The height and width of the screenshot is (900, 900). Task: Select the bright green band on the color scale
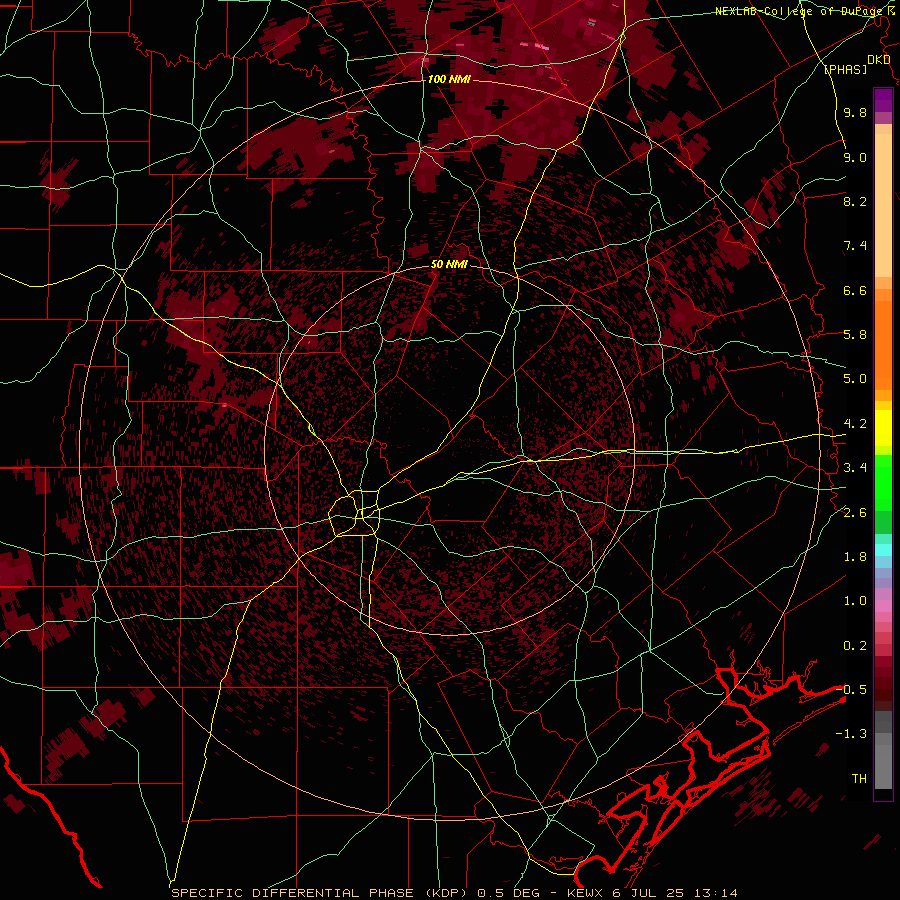pyautogui.click(x=883, y=482)
